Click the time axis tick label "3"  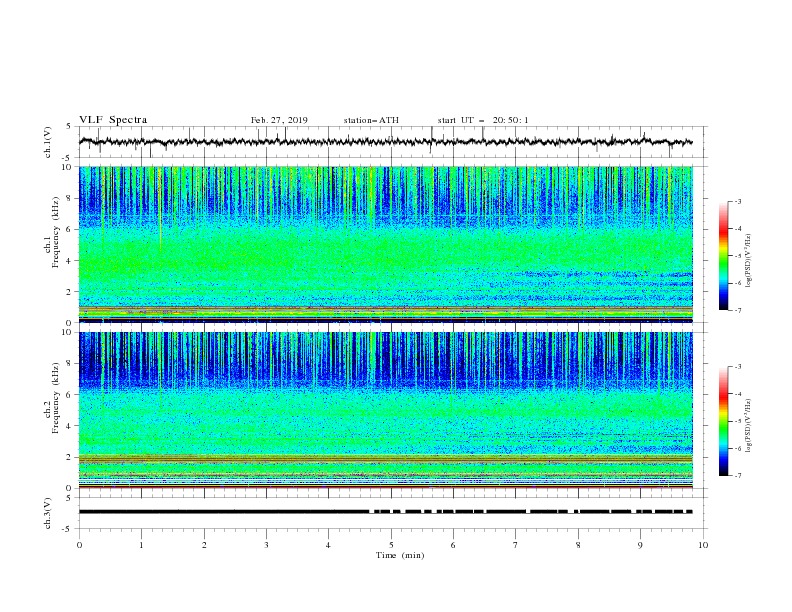(x=266, y=545)
